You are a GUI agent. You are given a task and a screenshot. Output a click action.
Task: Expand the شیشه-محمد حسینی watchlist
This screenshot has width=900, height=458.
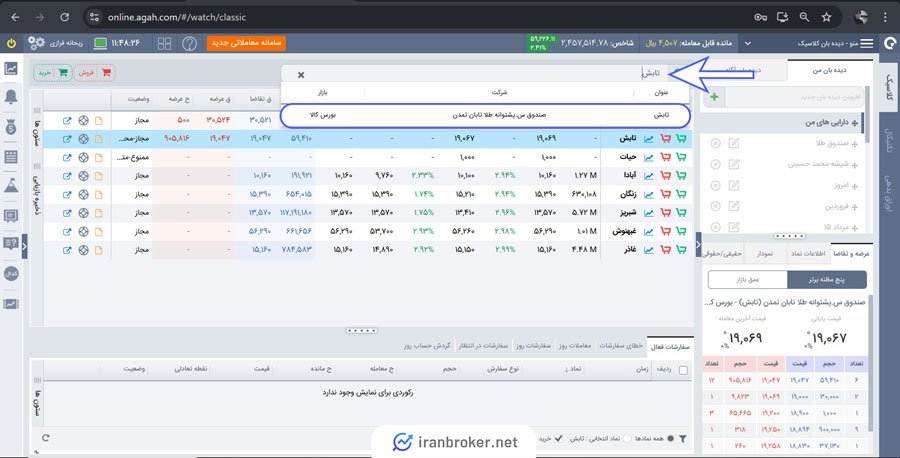tap(855, 165)
